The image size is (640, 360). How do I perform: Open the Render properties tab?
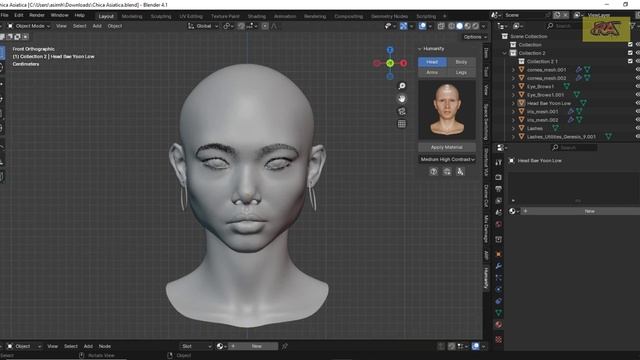498,177
